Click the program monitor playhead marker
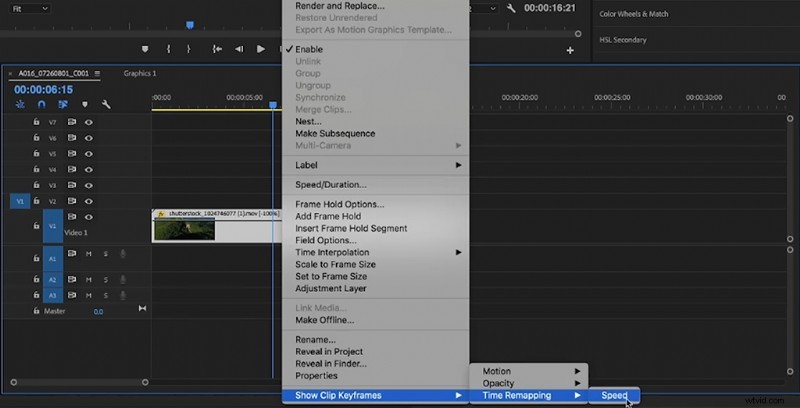This screenshot has width=800, height=408. pyautogui.click(x=190, y=24)
